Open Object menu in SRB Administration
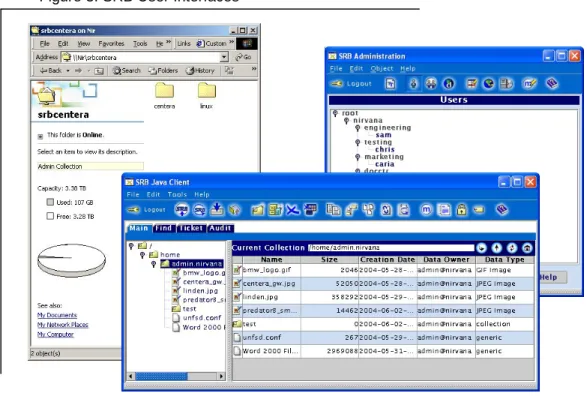This screenshot has height=396, width=587. [382, 68]
